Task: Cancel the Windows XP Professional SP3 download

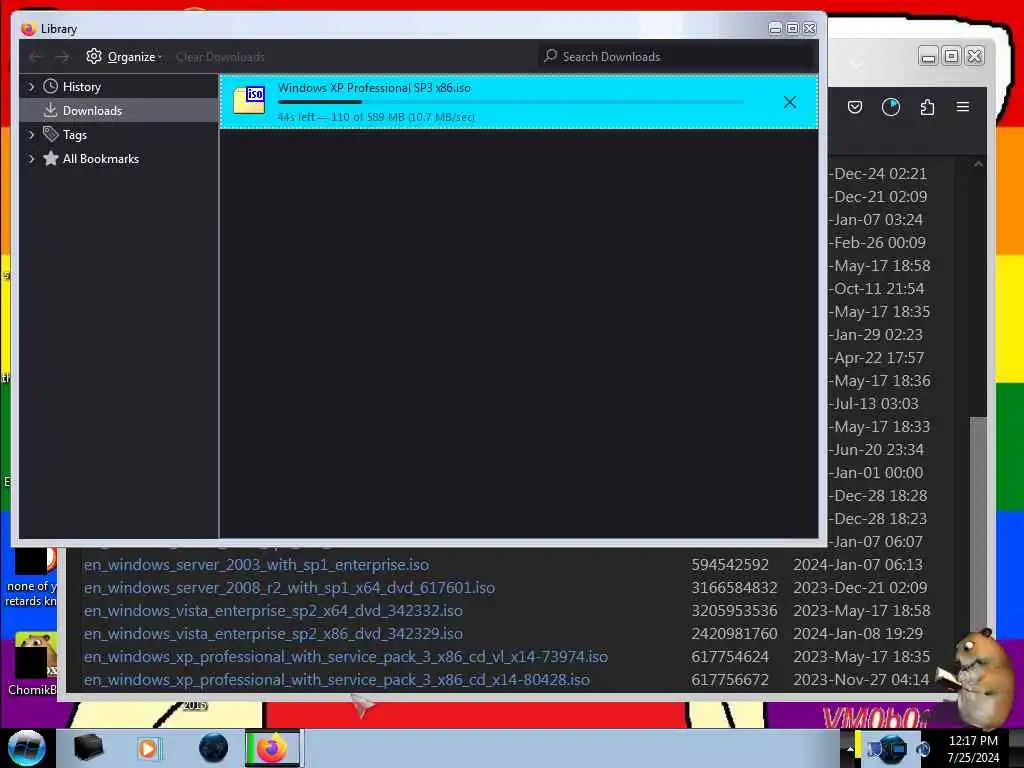Action: point(790,102)
